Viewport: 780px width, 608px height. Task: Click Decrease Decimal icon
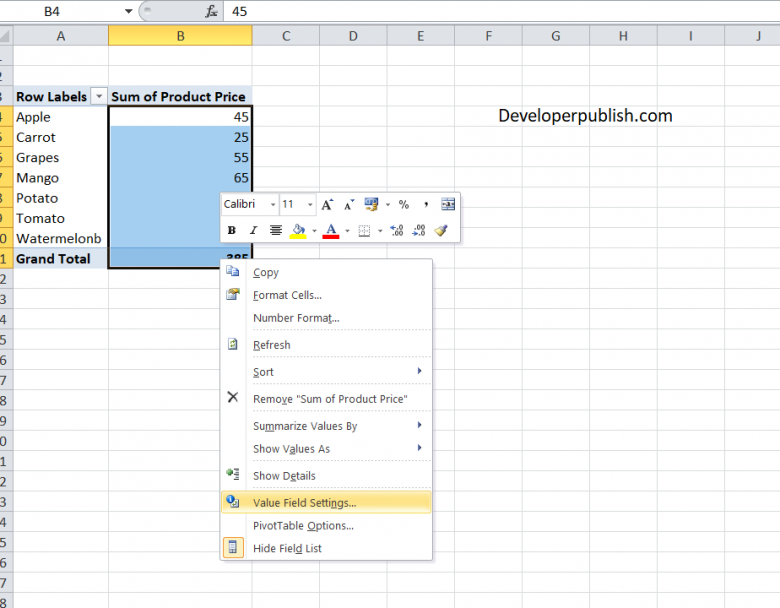[x=419, y=230]
